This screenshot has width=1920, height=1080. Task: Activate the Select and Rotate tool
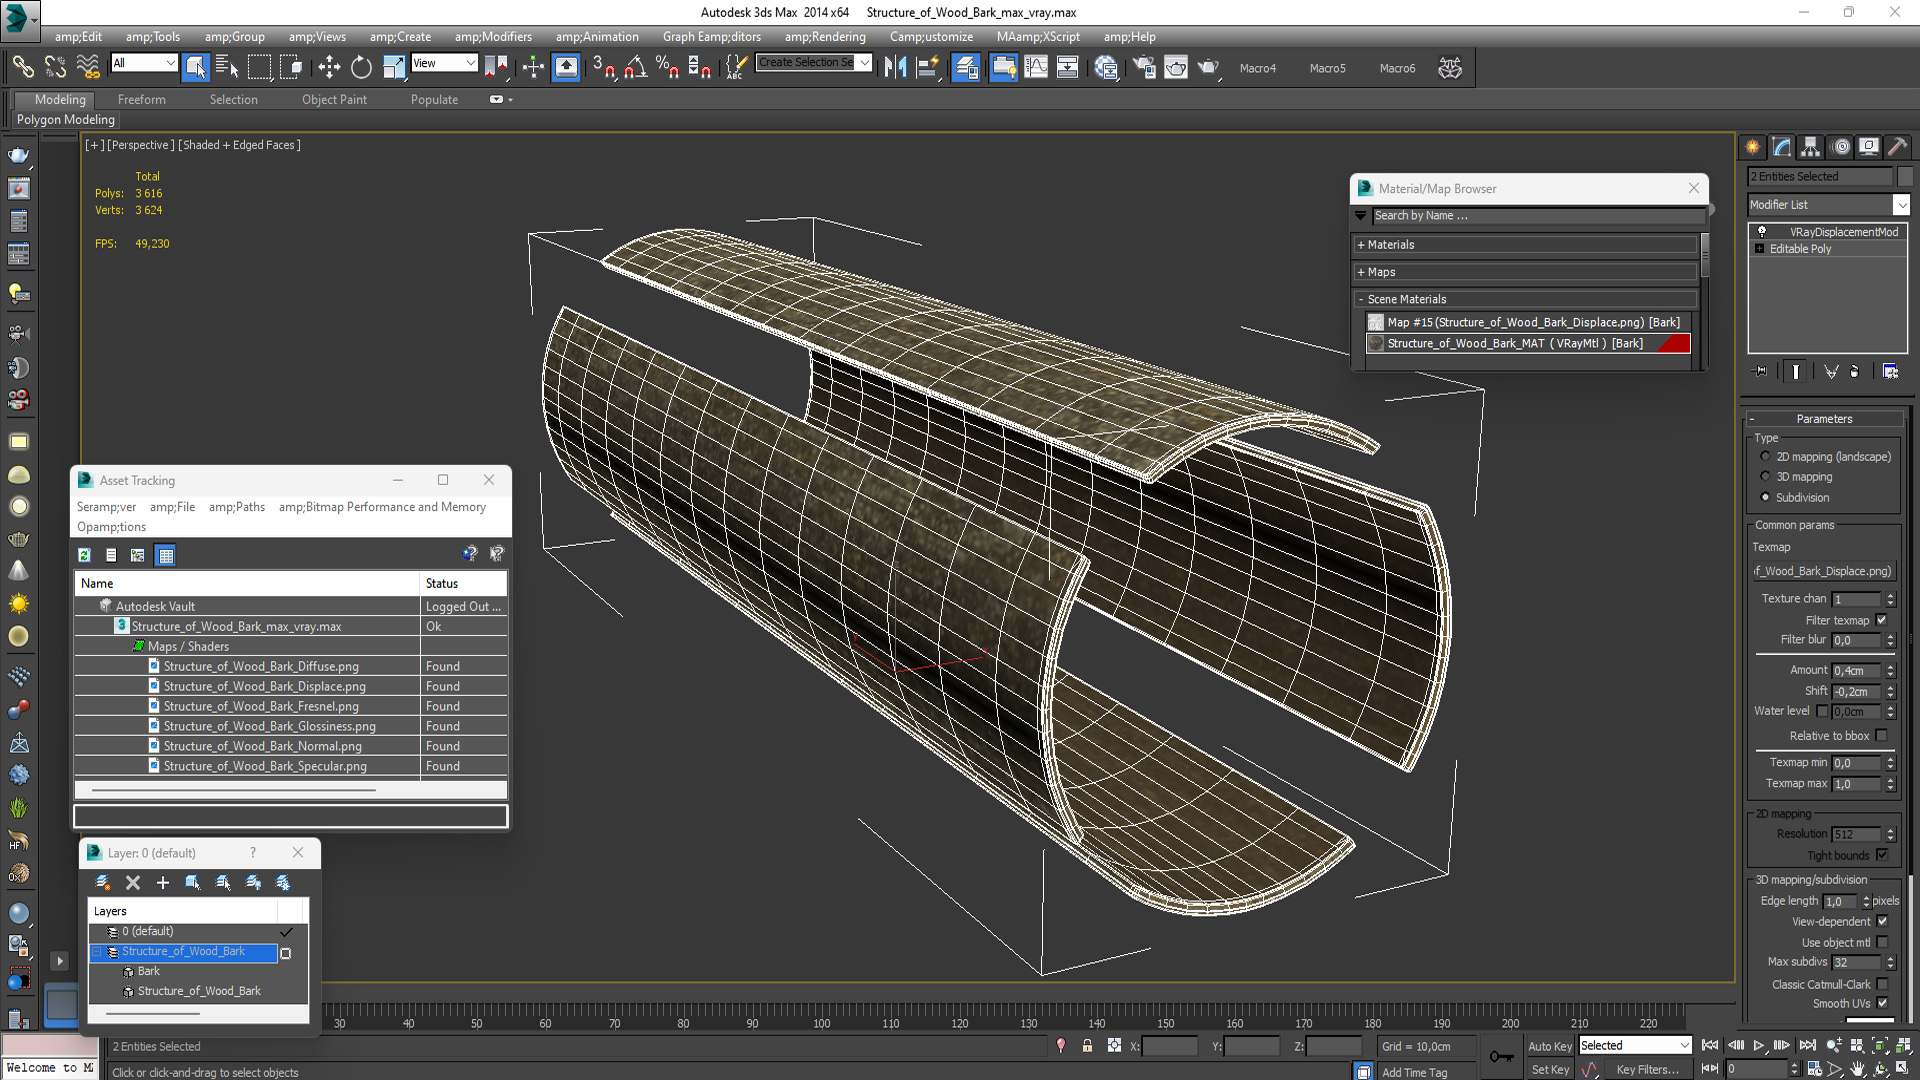[361, 68]
